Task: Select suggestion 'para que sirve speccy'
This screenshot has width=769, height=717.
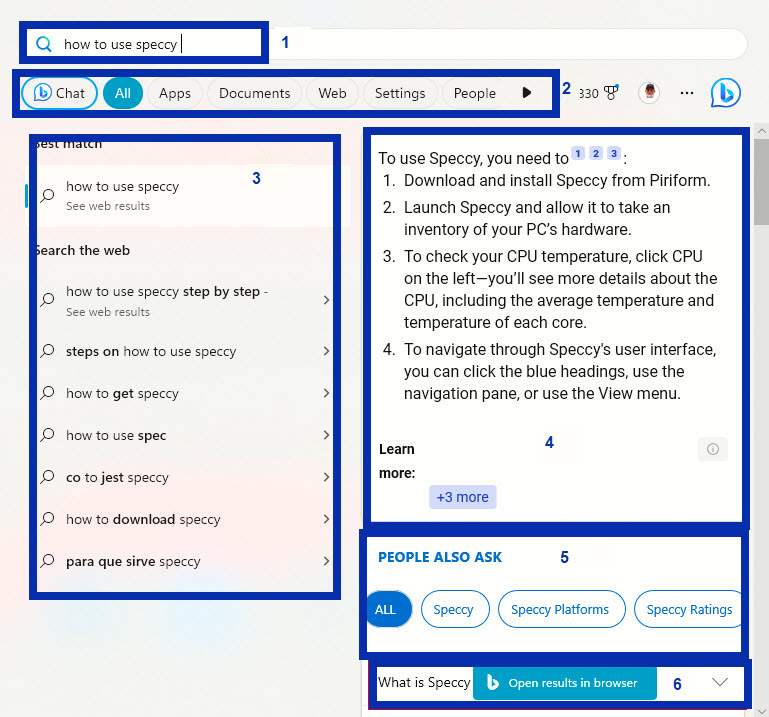Action: pos(133,561)
